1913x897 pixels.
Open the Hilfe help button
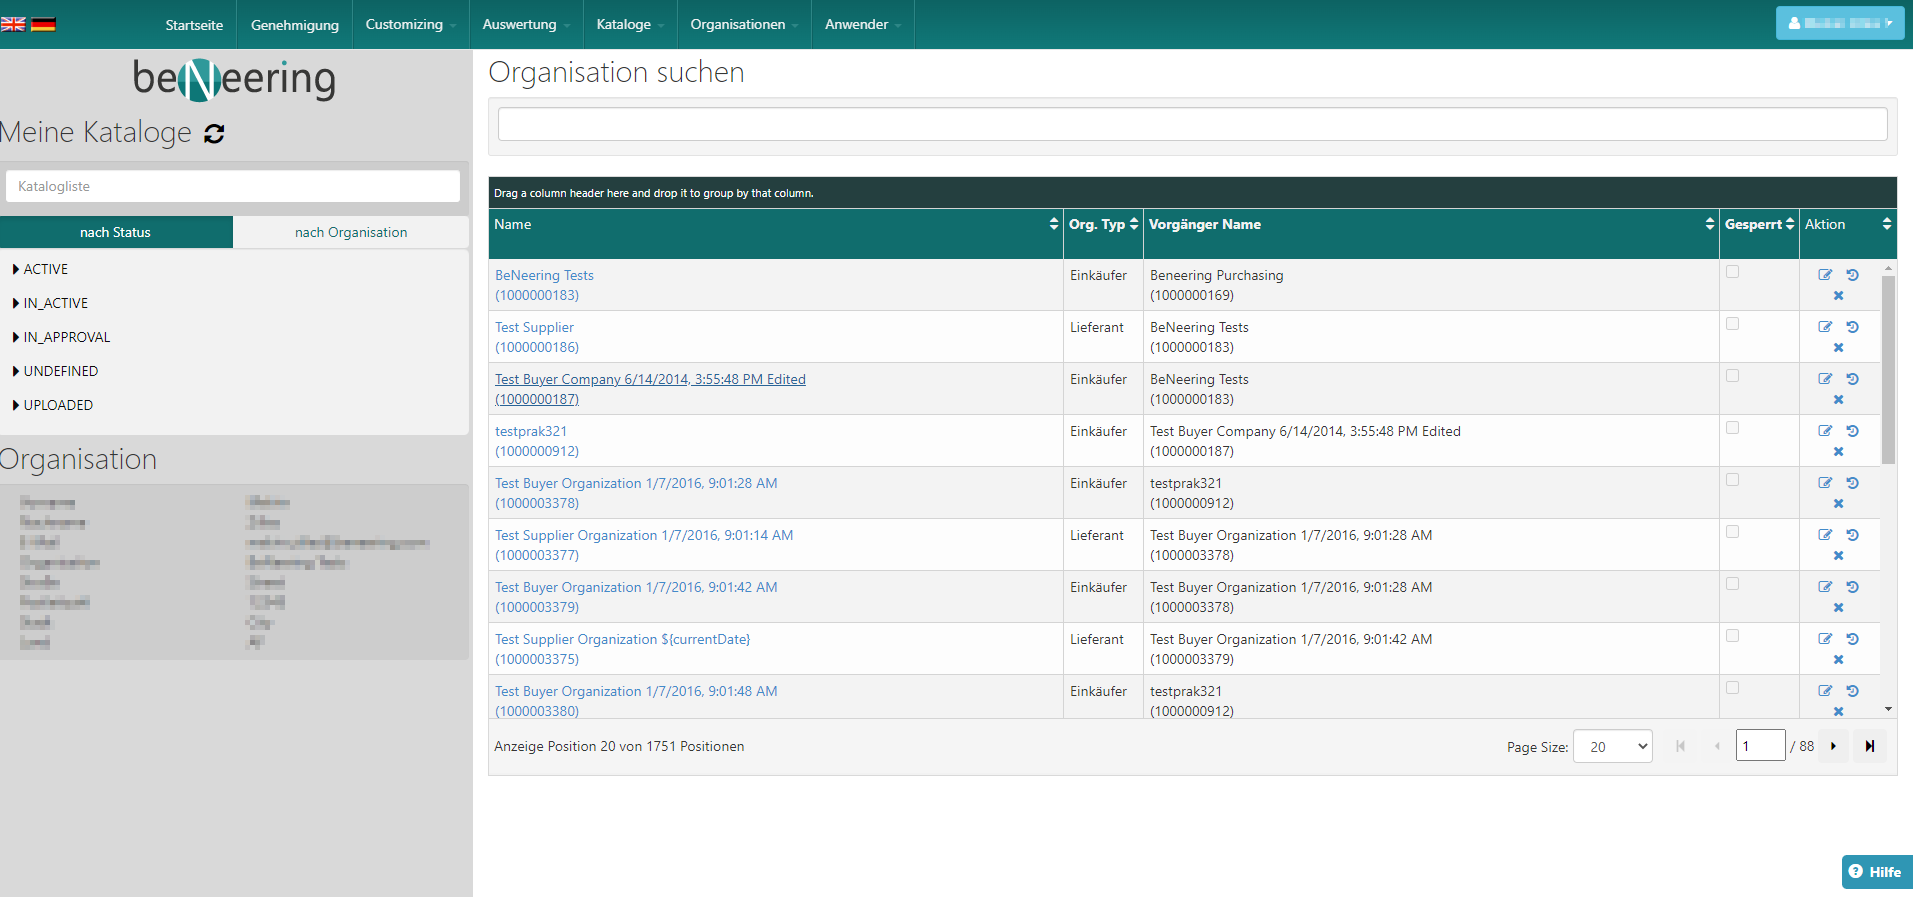tap(1875, 872)
